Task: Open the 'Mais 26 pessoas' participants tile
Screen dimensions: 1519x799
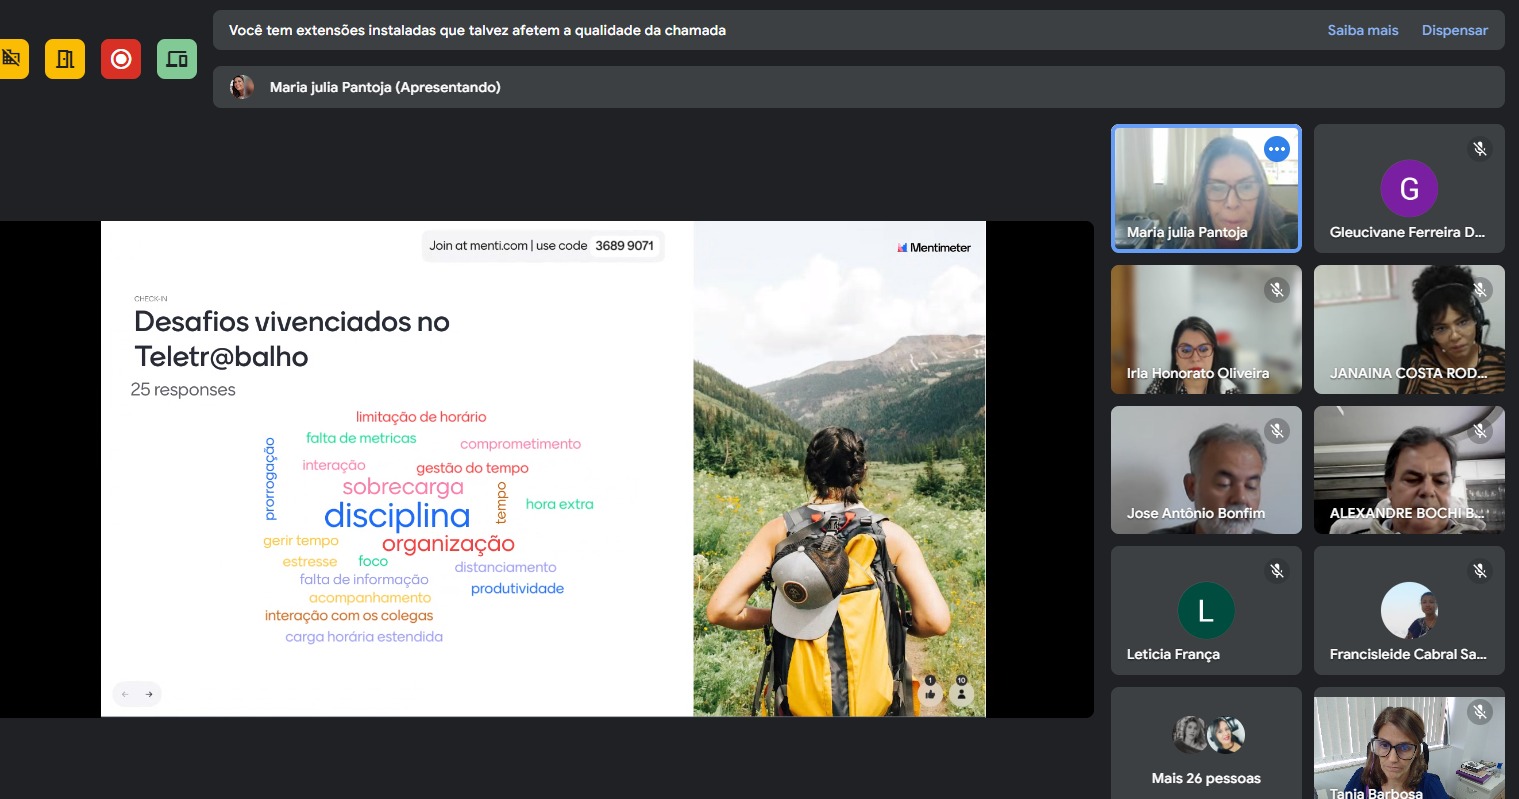Action: (x=1205, y=743)
